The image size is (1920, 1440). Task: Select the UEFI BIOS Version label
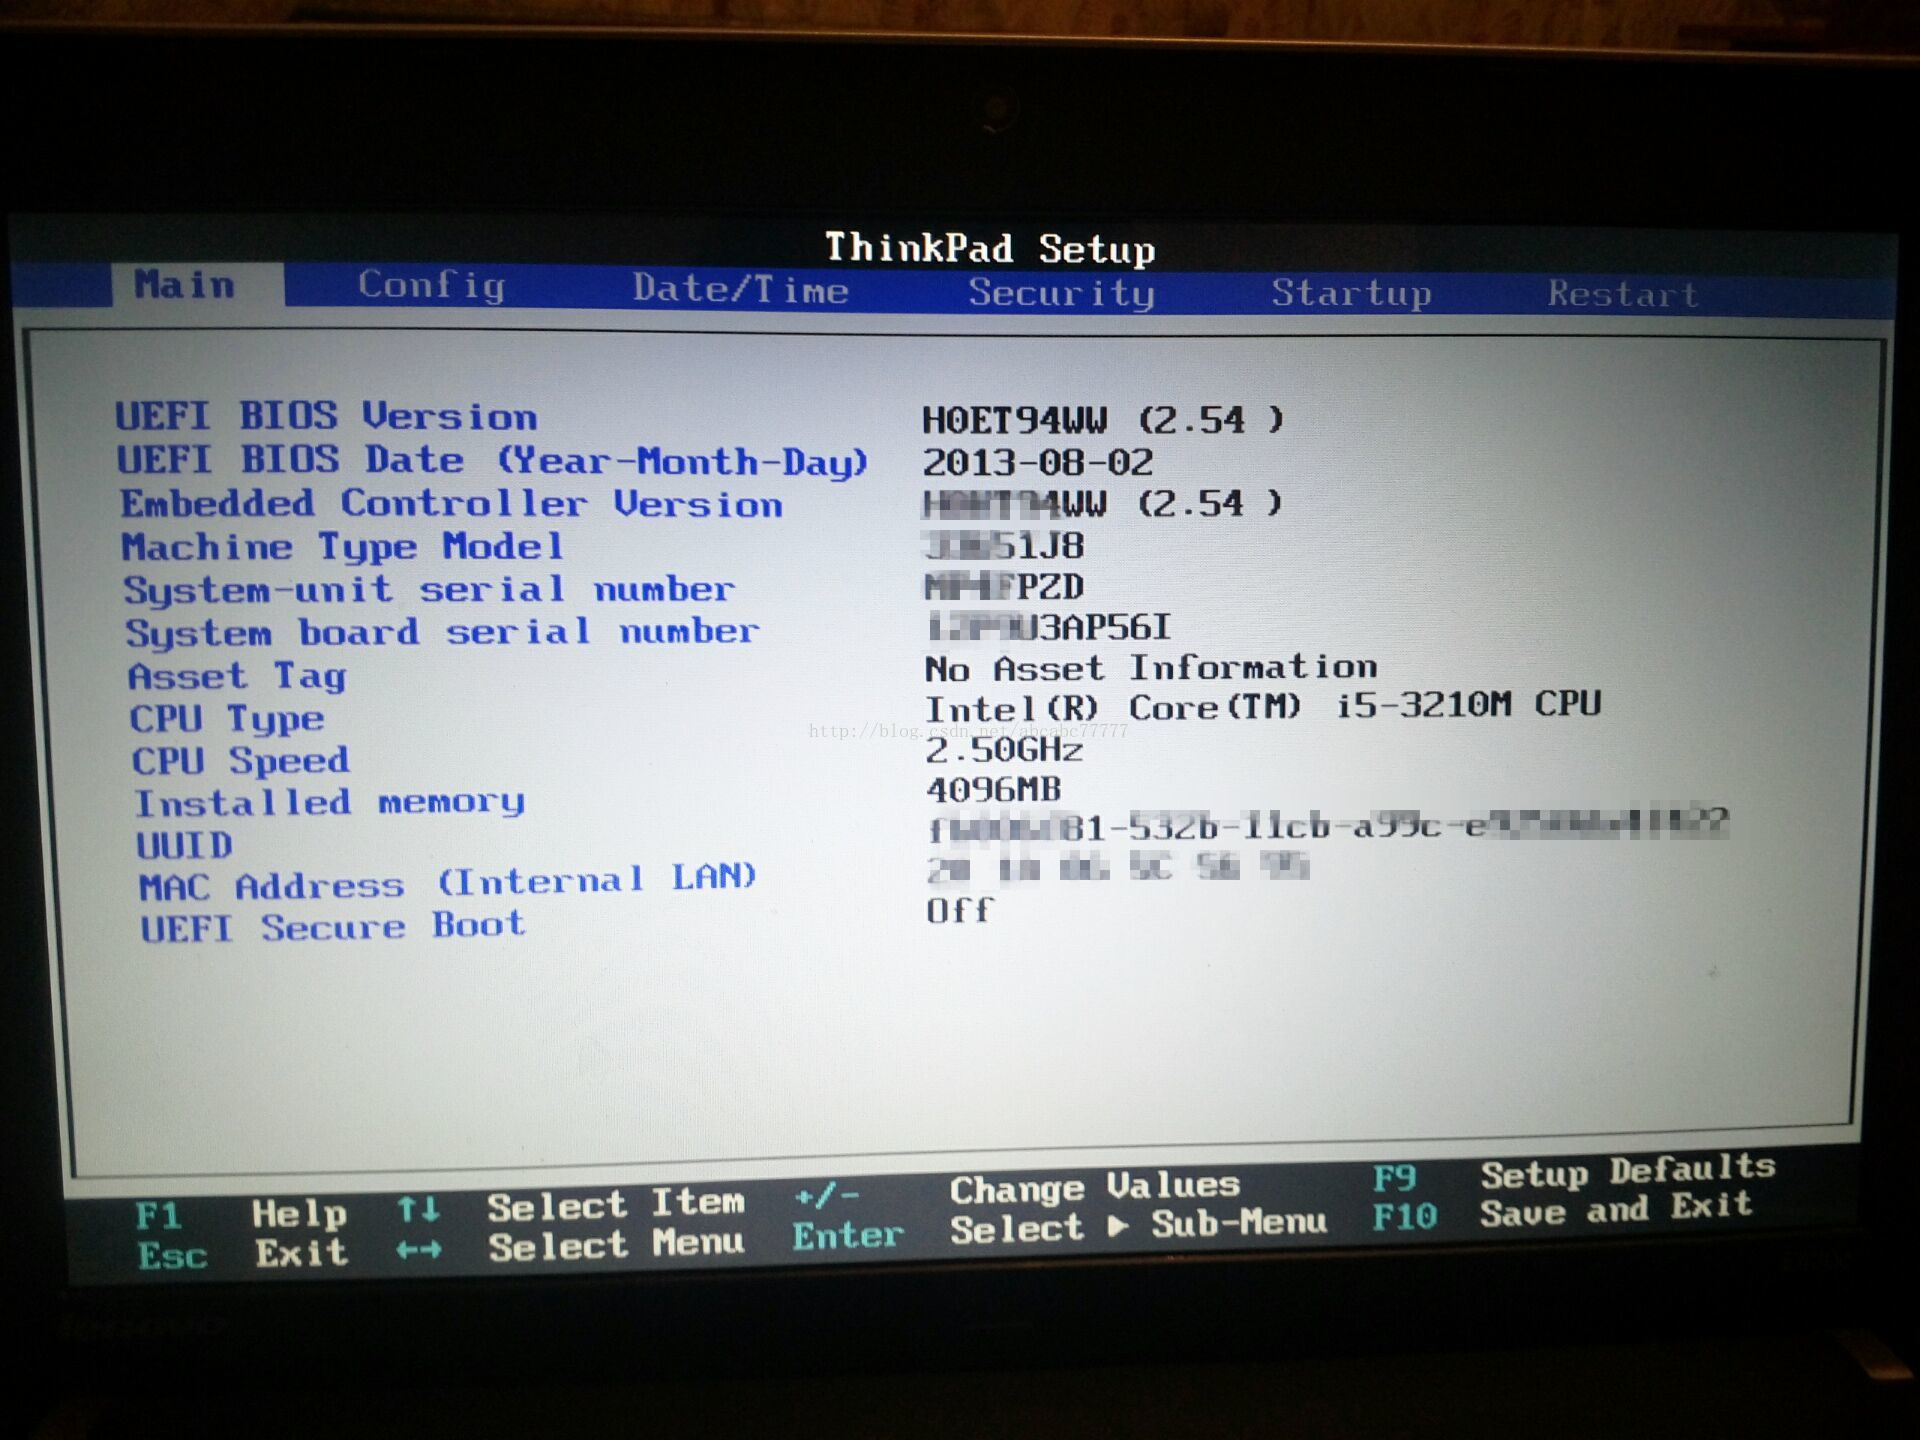pos(326,416)
